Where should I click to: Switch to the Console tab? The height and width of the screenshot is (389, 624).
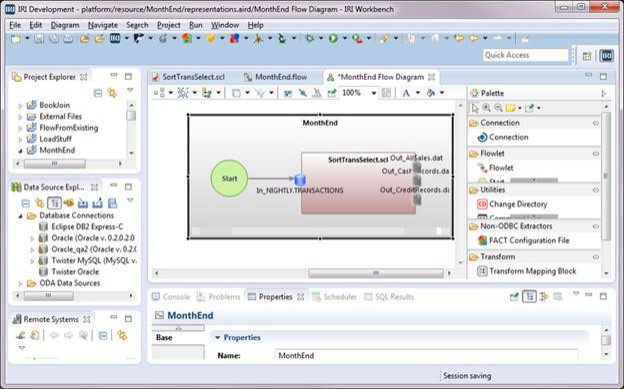coord(171,297)
